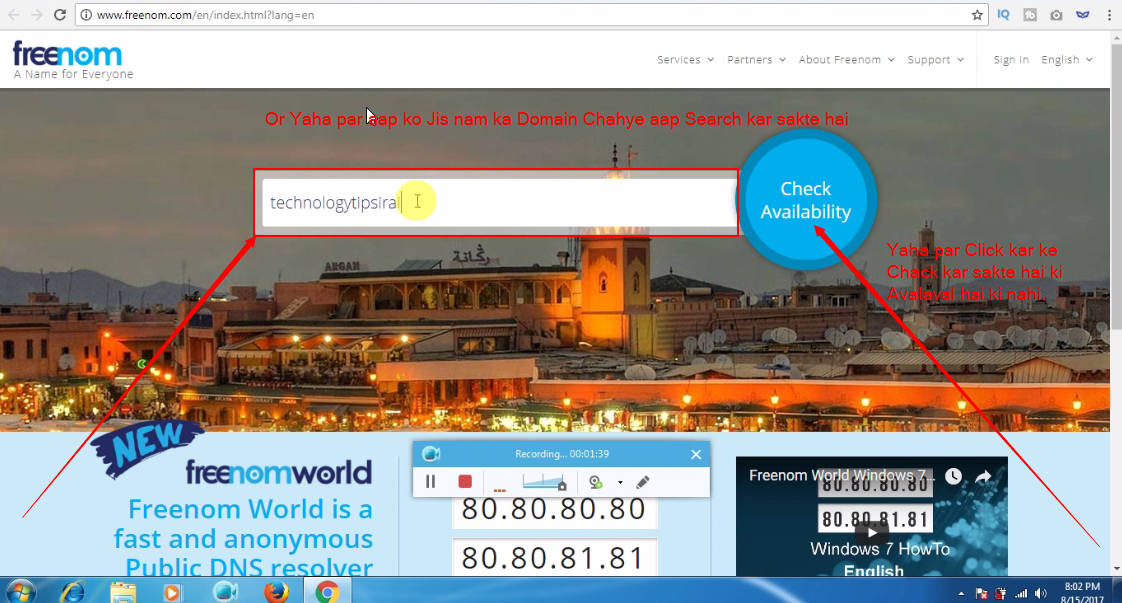
Task: Open the Sign in link
Action: click(1010, 59)
